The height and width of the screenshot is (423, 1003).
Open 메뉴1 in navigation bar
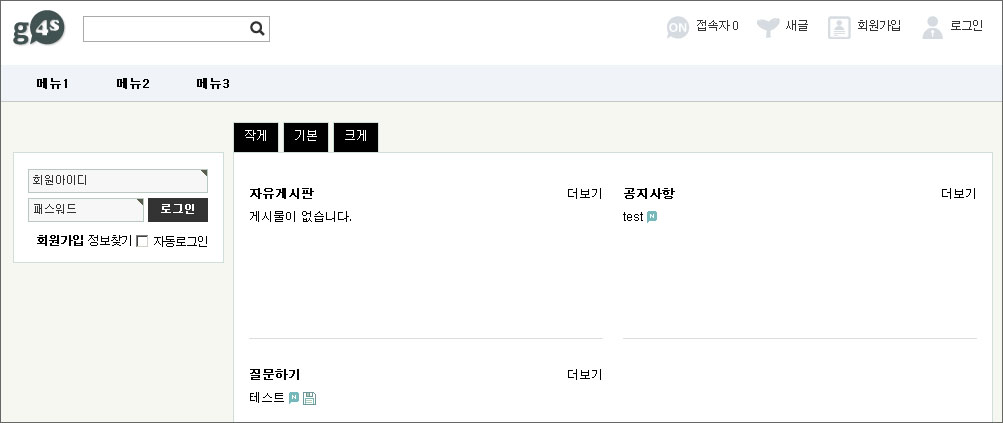point(52,83)
